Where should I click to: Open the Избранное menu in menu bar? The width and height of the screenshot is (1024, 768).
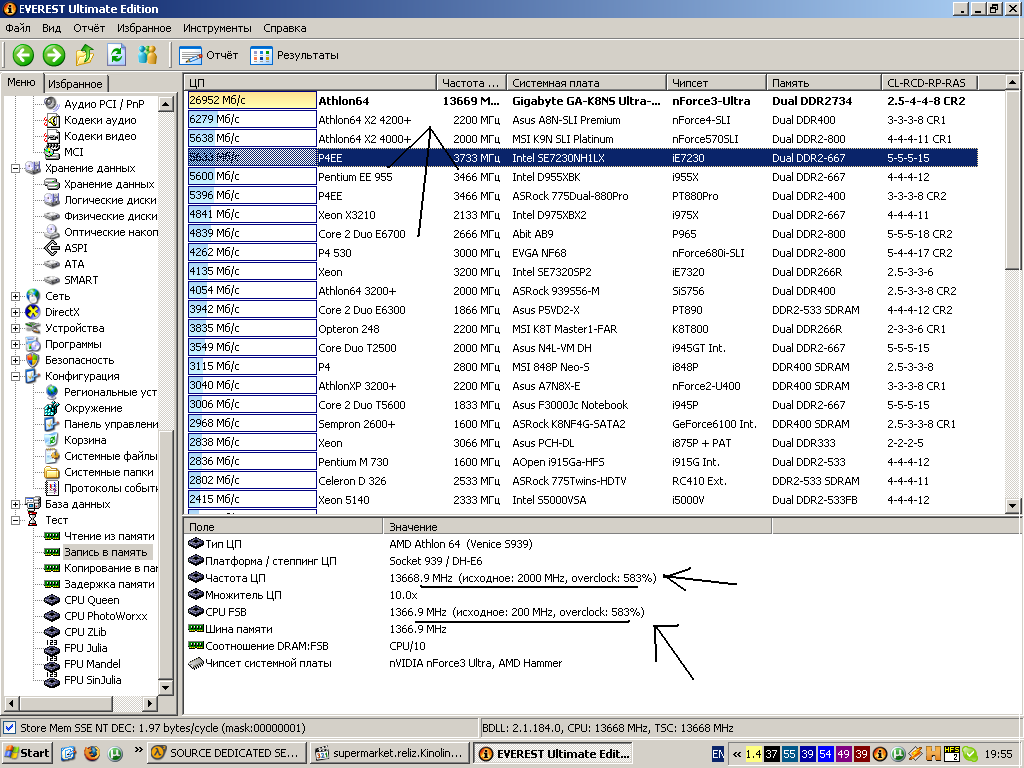tap(144, 28)
